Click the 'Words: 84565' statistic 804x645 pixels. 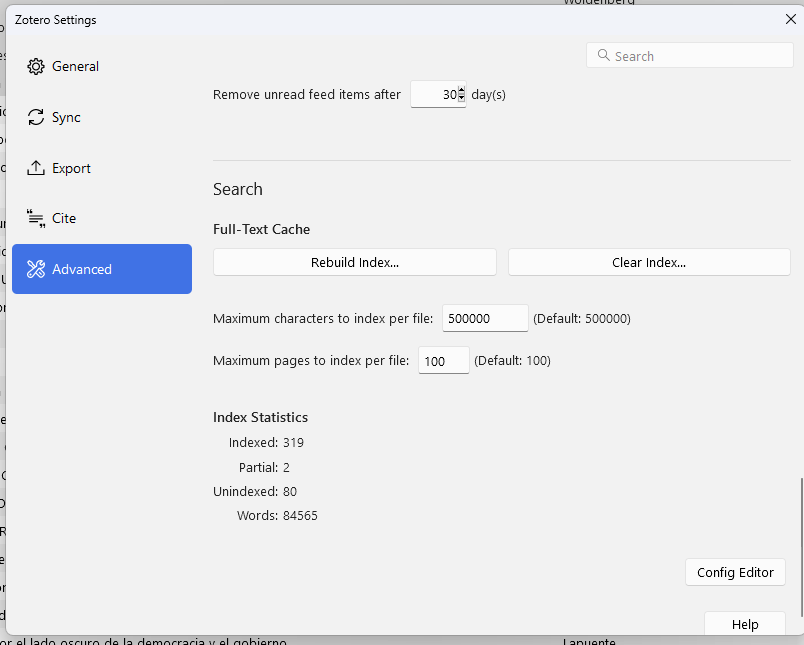coord(277,516)
